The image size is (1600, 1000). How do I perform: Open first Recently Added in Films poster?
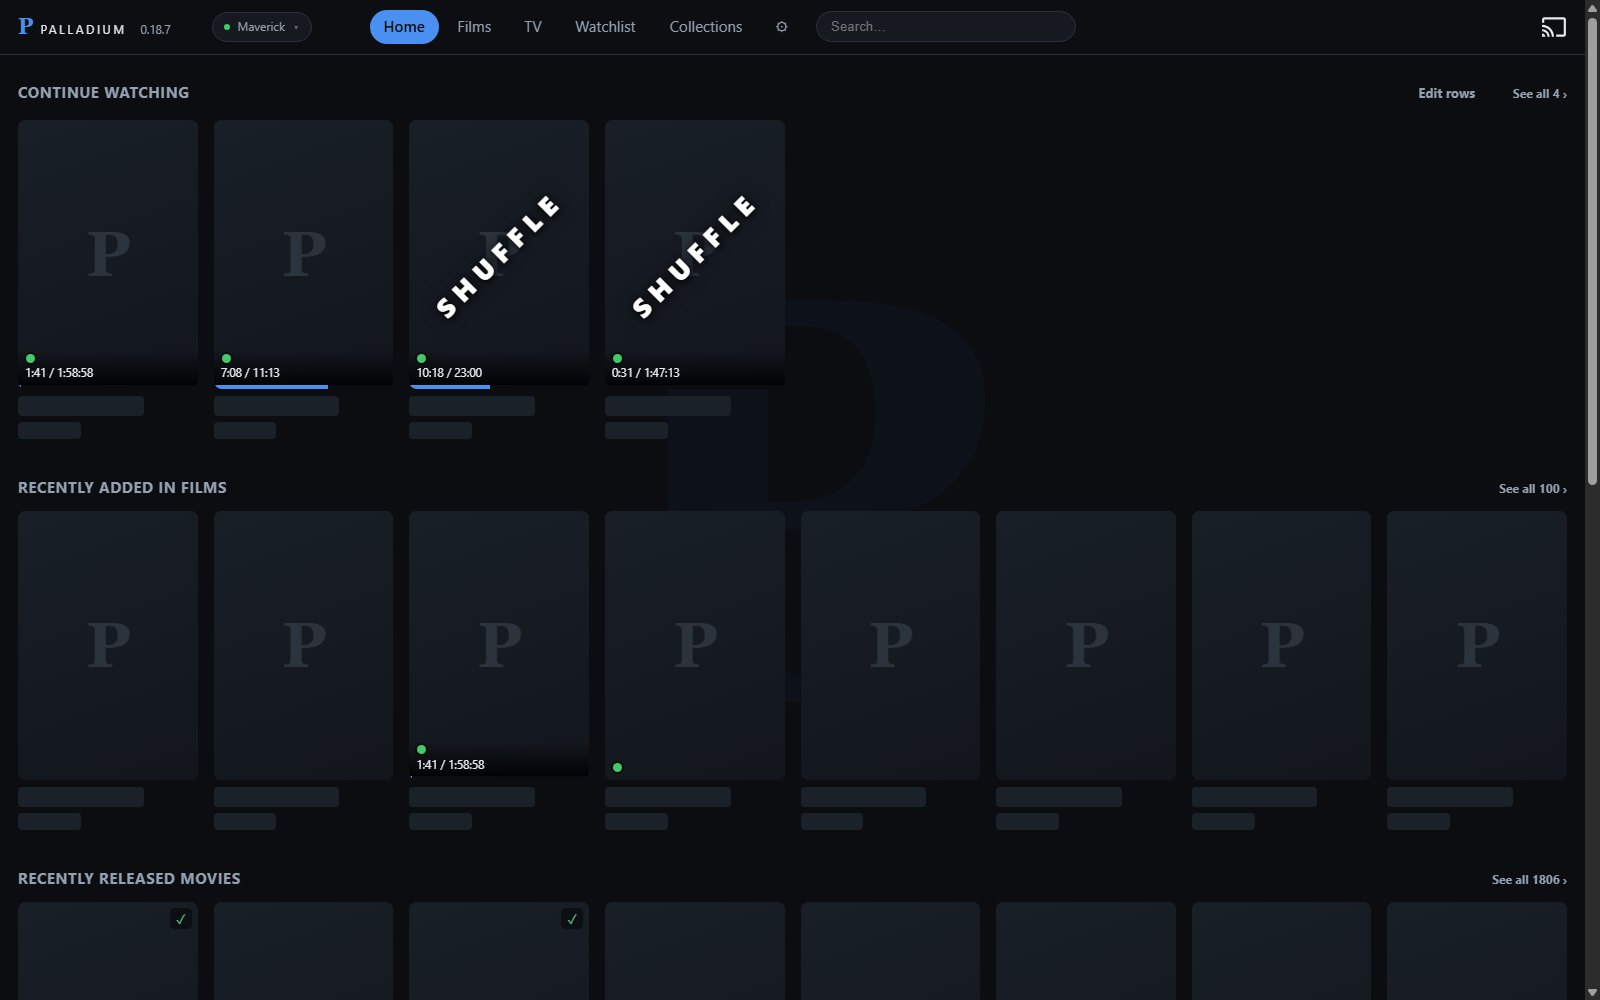pos(108,645)
